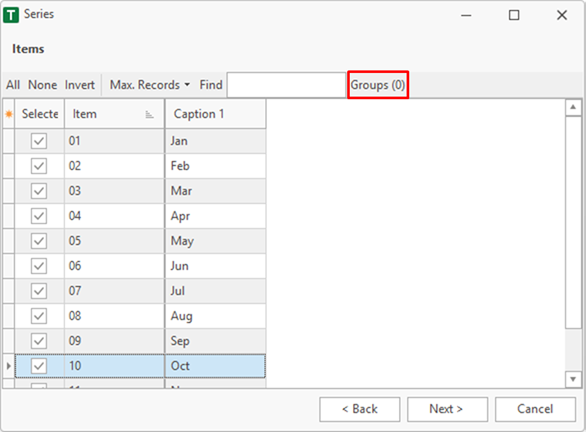This screenshot has width=586, height=432.
Task: Click the Next > button
Action: pyautogui.click(x=447, y=409)
